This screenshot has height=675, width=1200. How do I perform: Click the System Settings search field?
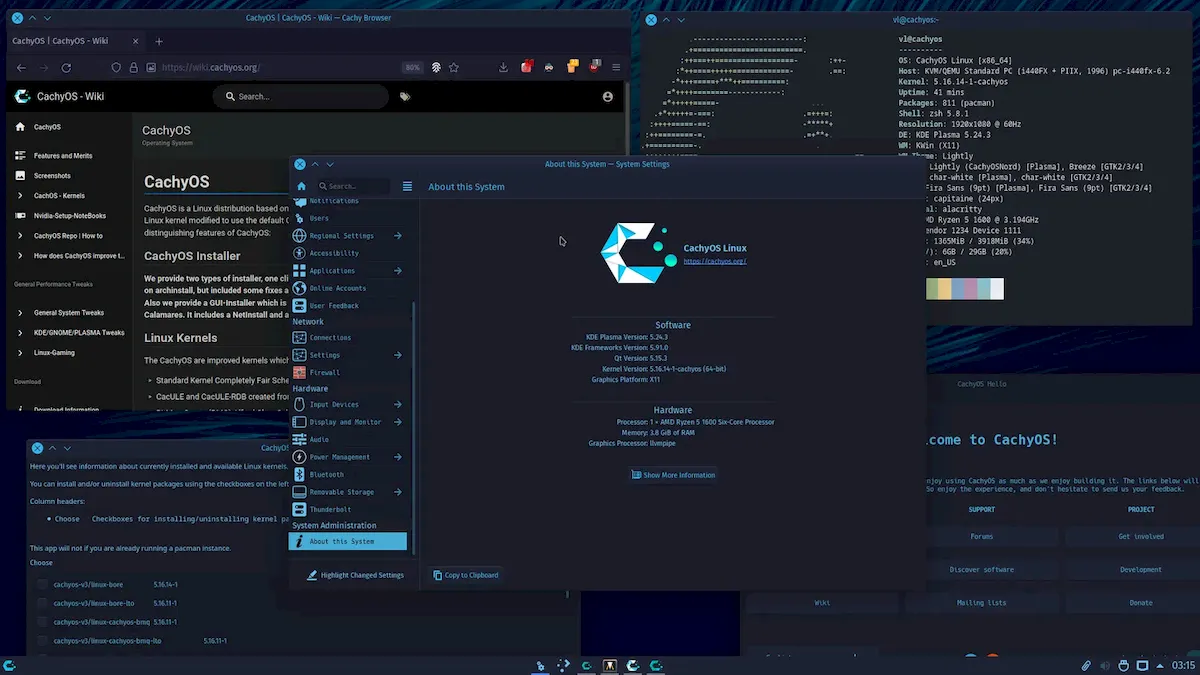point(353,186)
